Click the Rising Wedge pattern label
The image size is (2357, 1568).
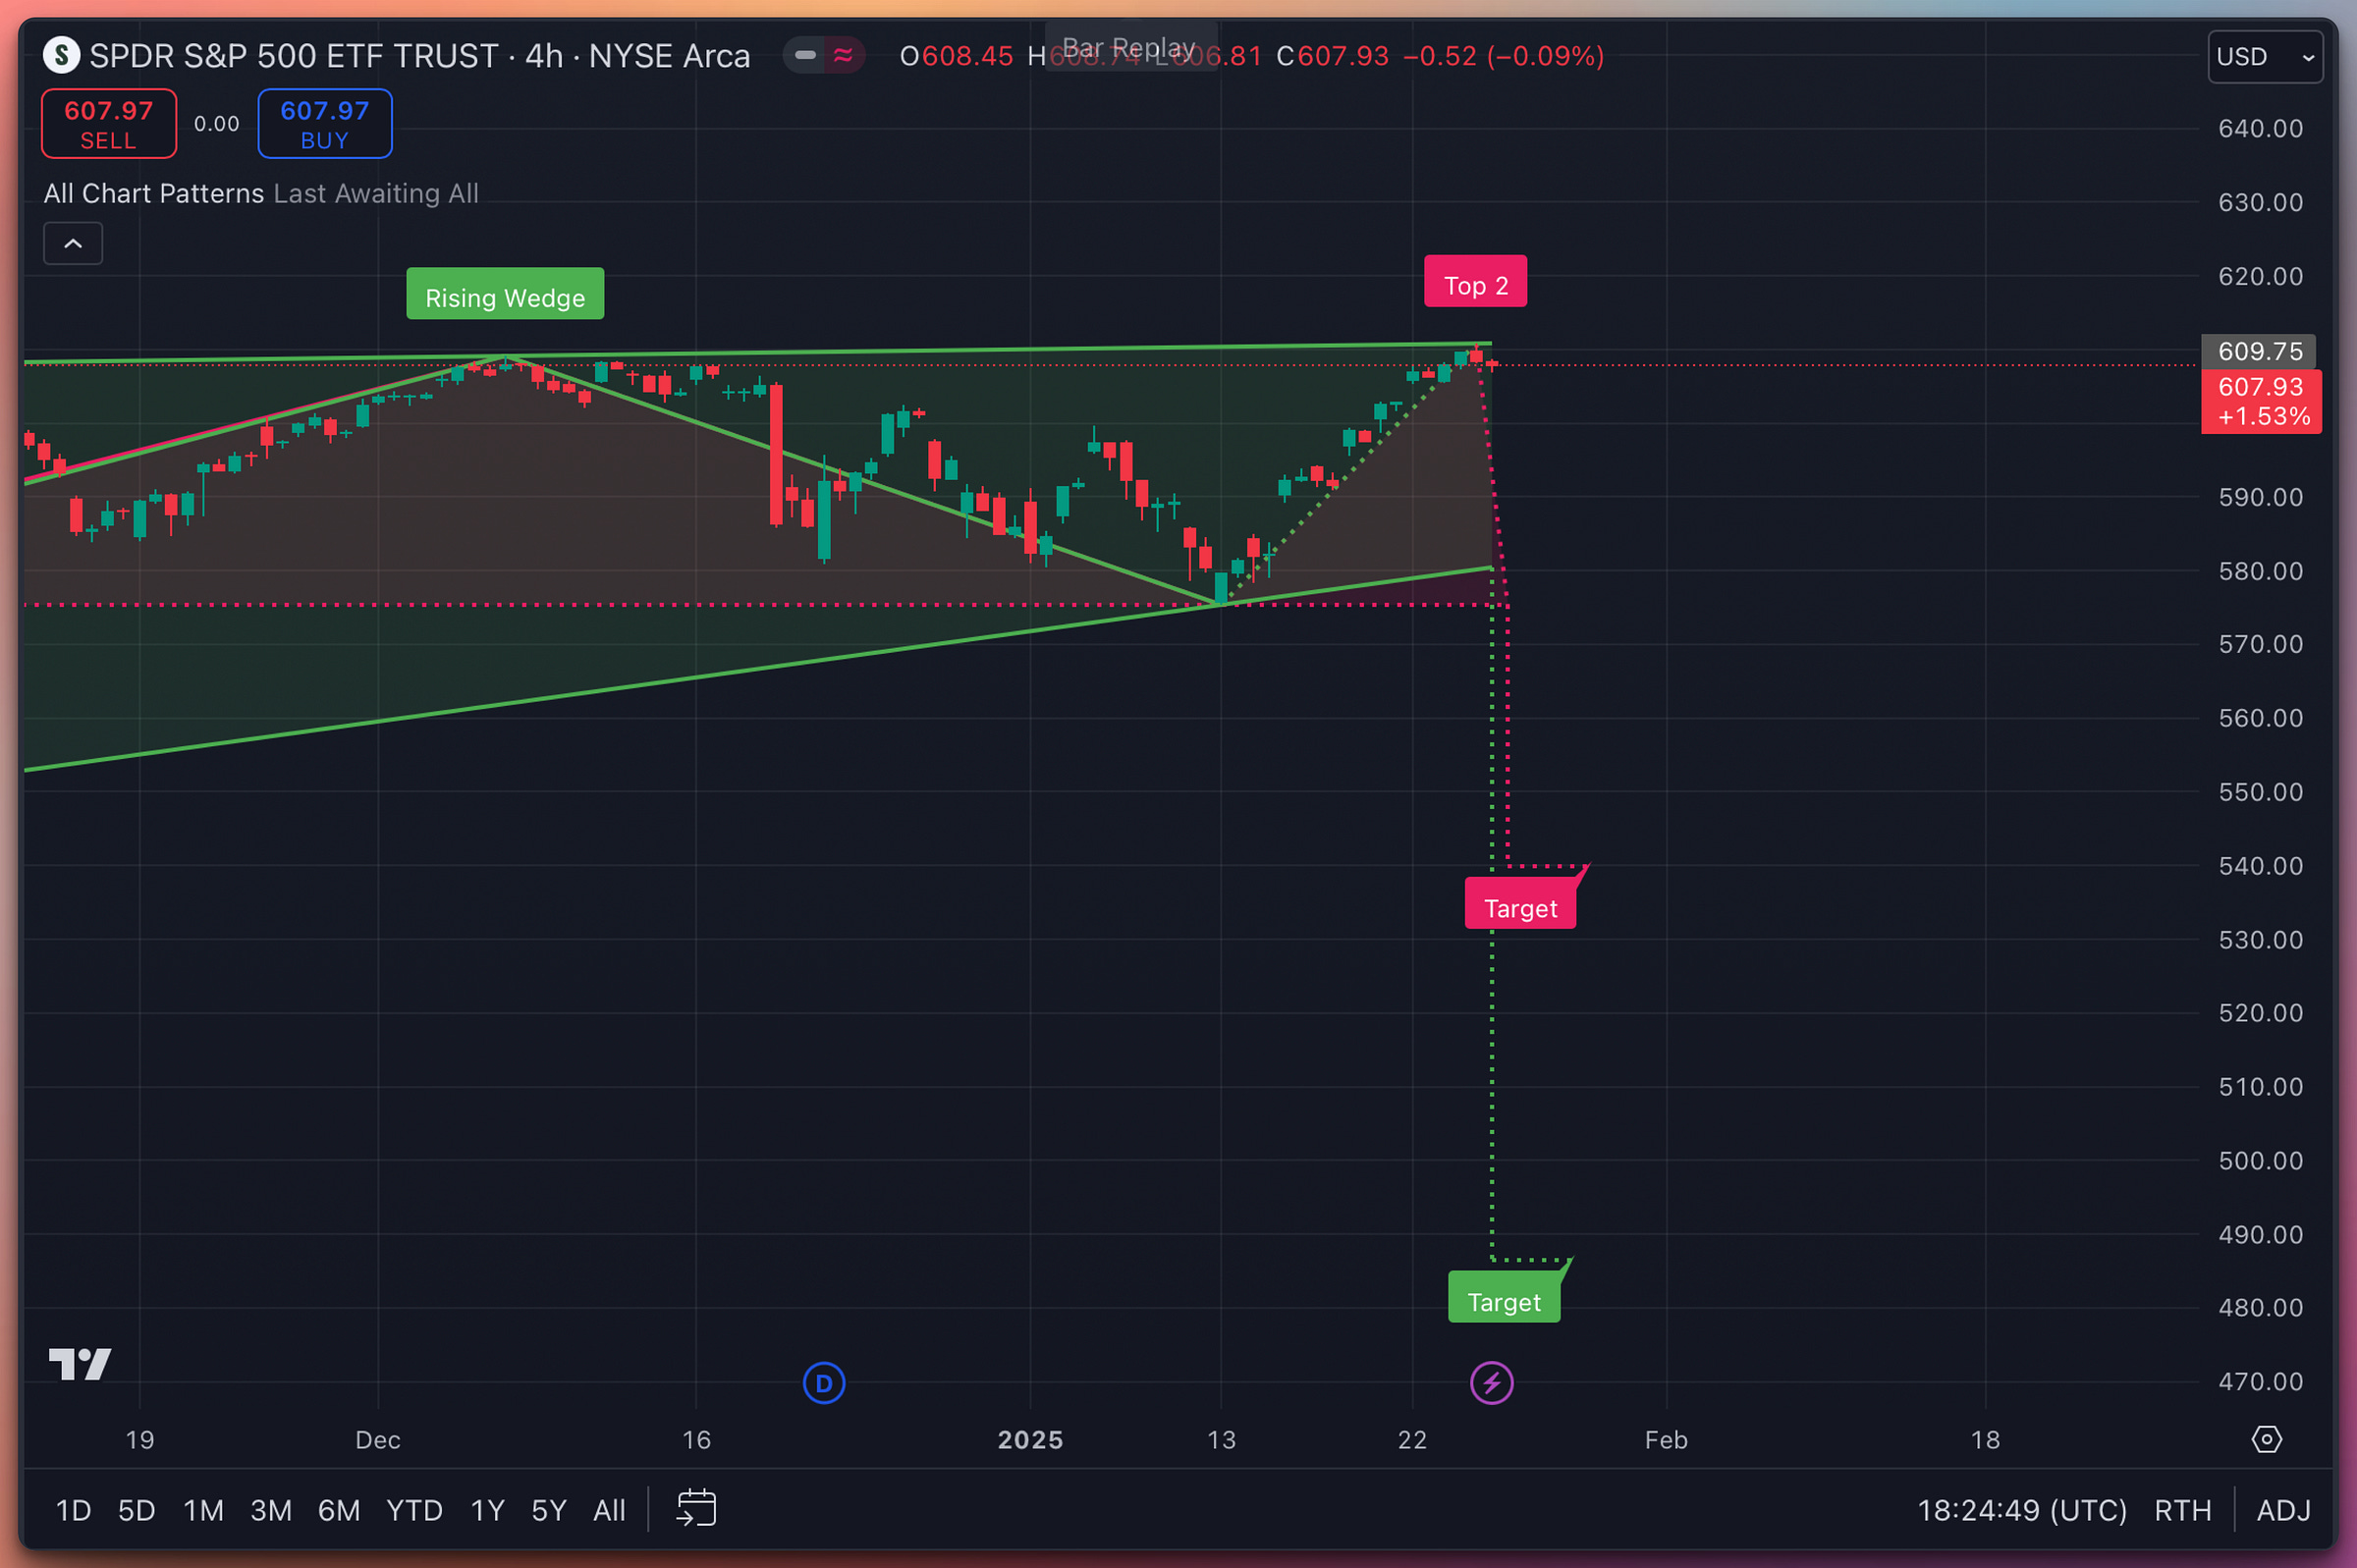pyautogui.click(x=505, y=294)
